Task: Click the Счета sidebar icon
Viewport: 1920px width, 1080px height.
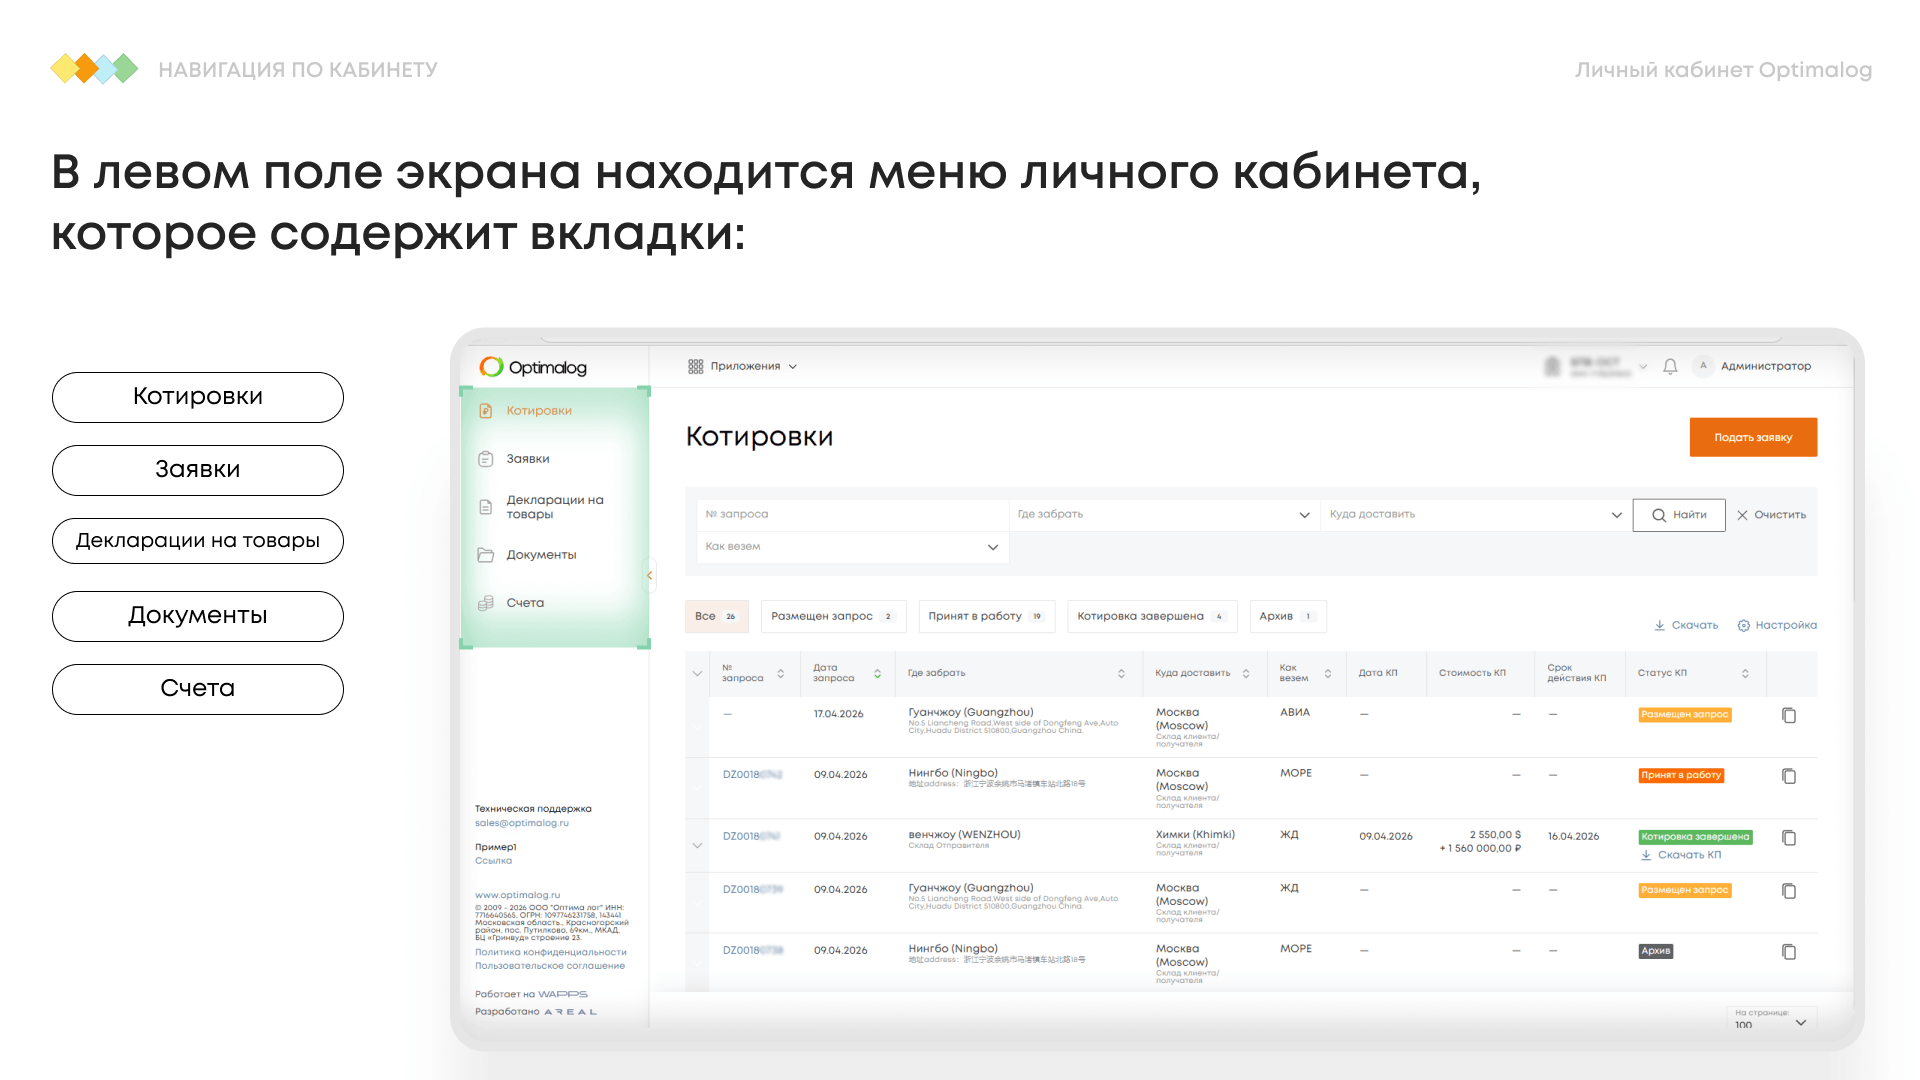Action: coord(486,603)
